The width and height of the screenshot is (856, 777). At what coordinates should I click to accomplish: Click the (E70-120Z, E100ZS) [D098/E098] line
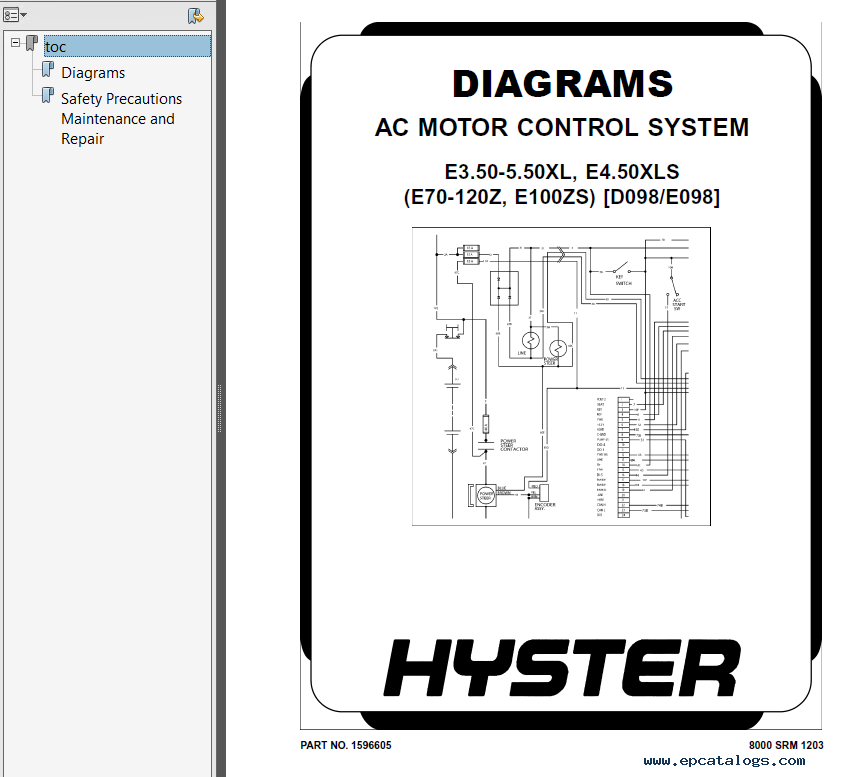tap(562, 197)
